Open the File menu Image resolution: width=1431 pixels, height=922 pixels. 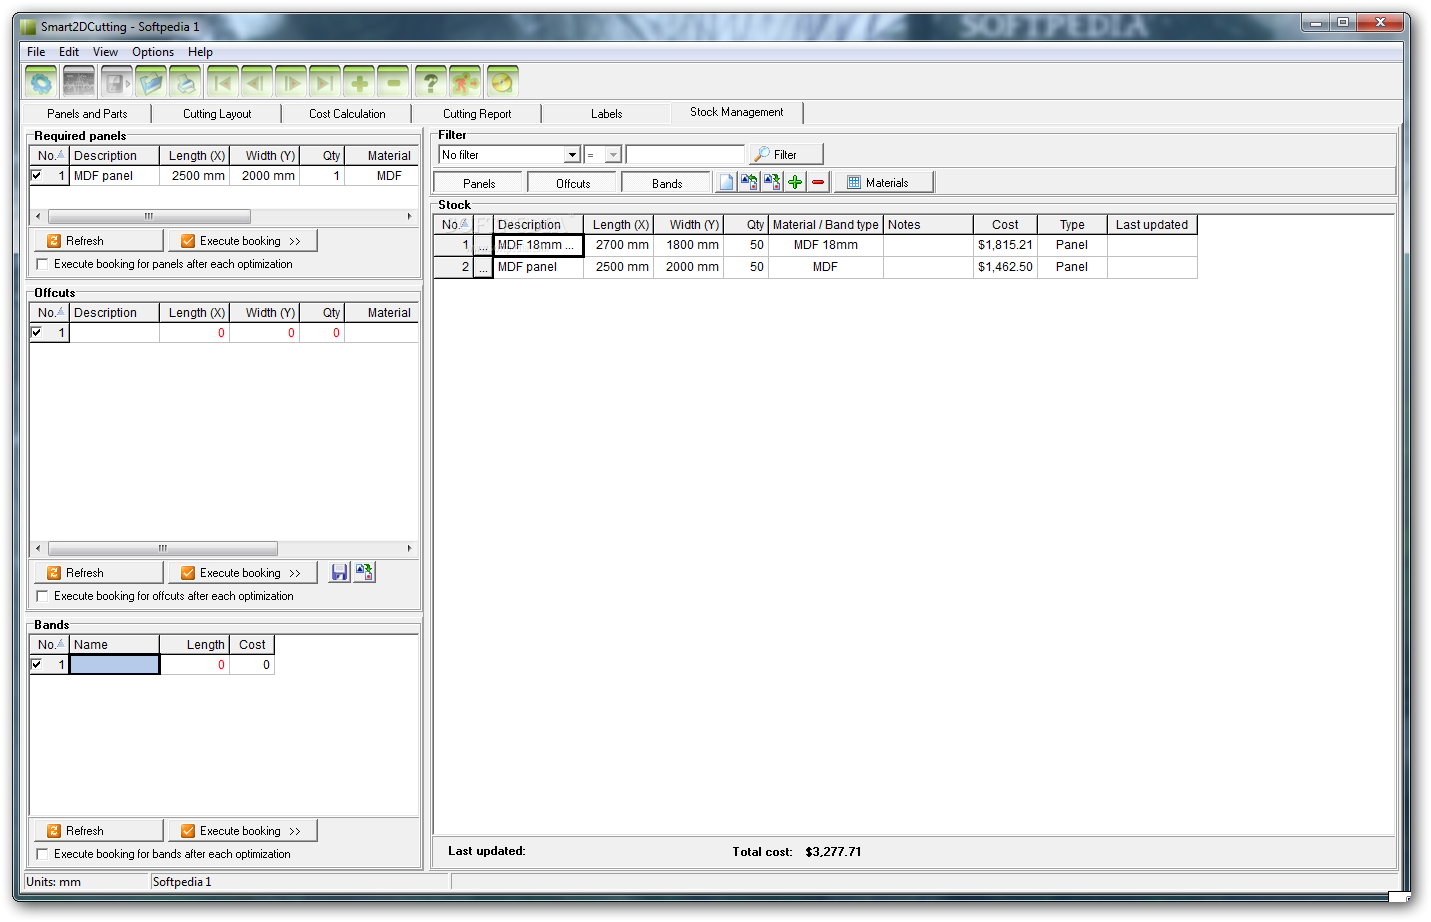click(x=36, y=52)
